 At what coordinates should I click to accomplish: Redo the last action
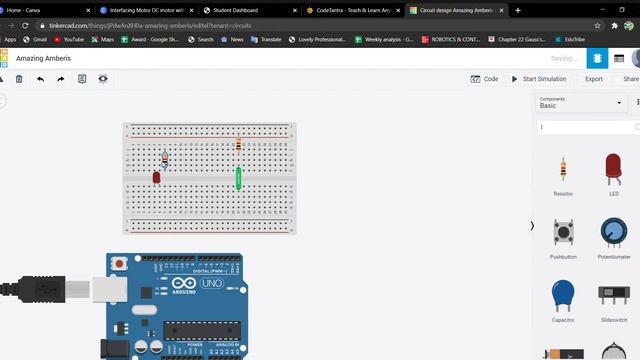pos(60,79)
